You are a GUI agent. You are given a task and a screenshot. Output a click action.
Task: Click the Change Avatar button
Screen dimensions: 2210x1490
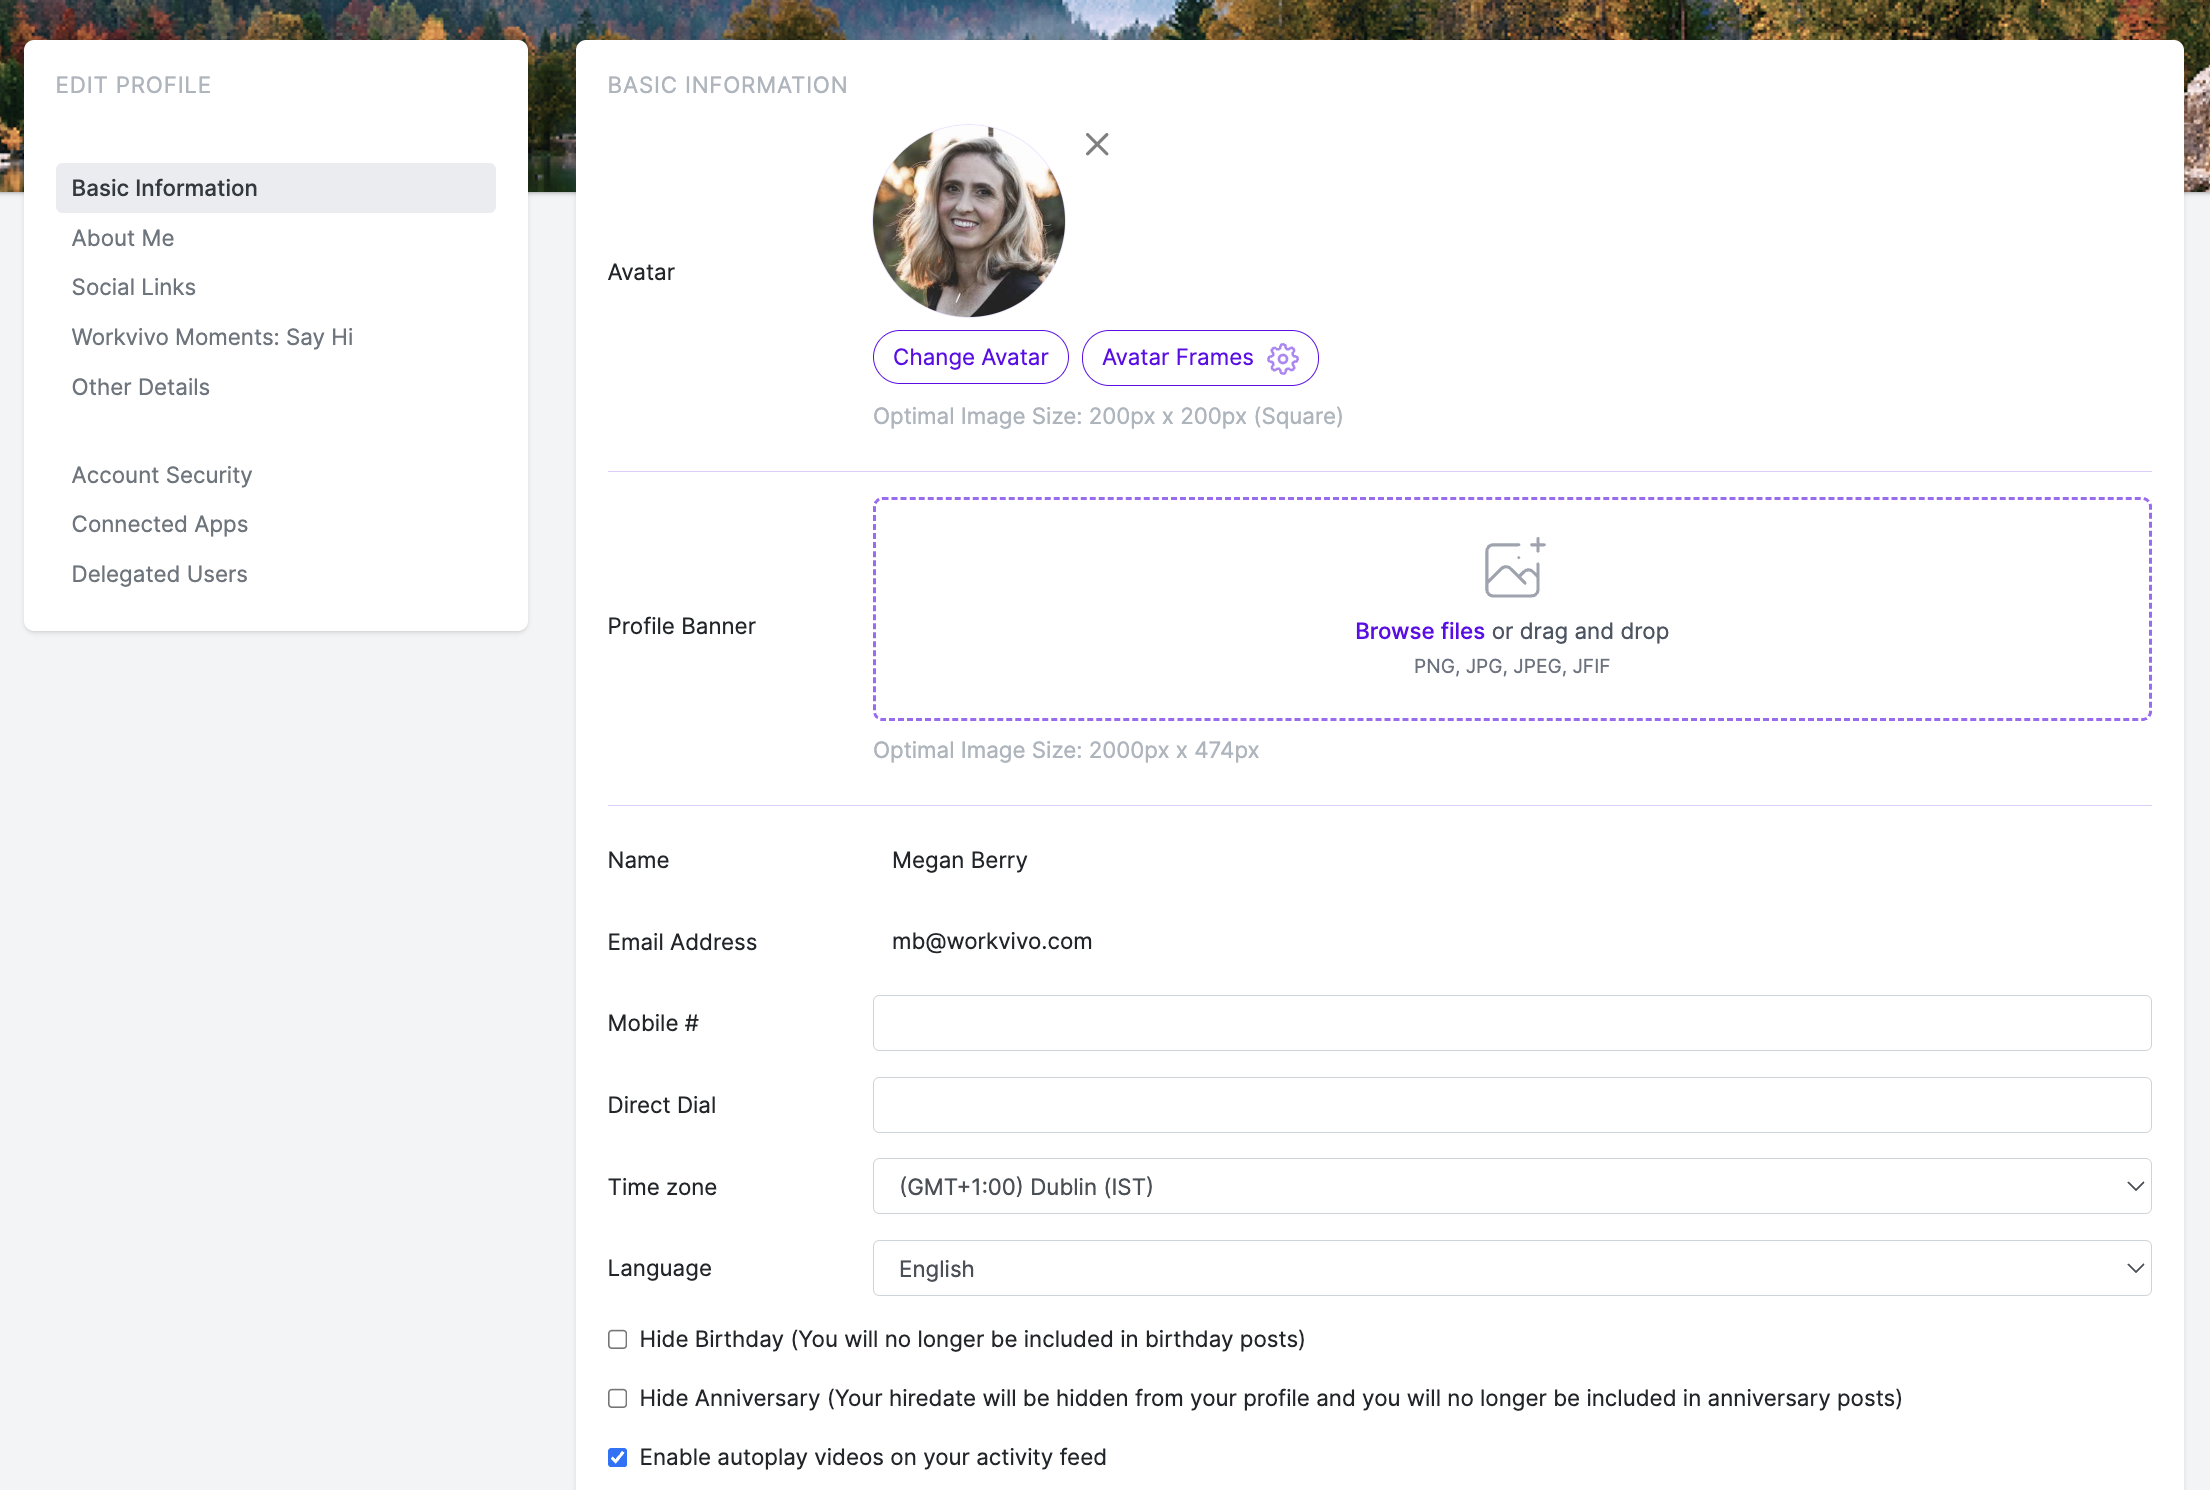[971, 357]
